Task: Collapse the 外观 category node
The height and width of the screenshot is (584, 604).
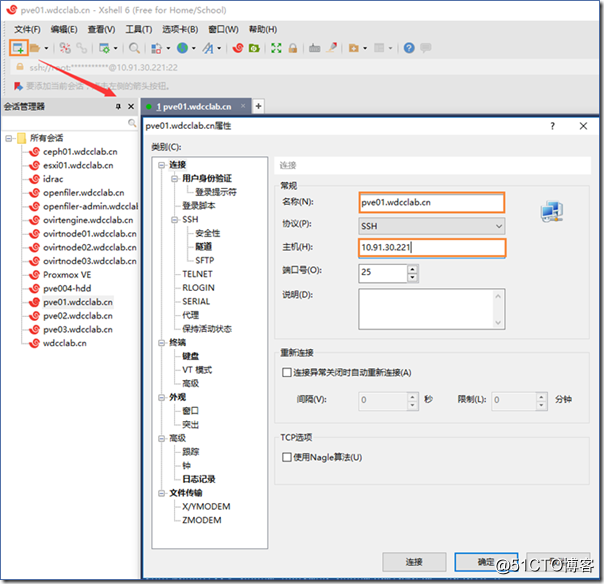Action: [x=161, y=397]
